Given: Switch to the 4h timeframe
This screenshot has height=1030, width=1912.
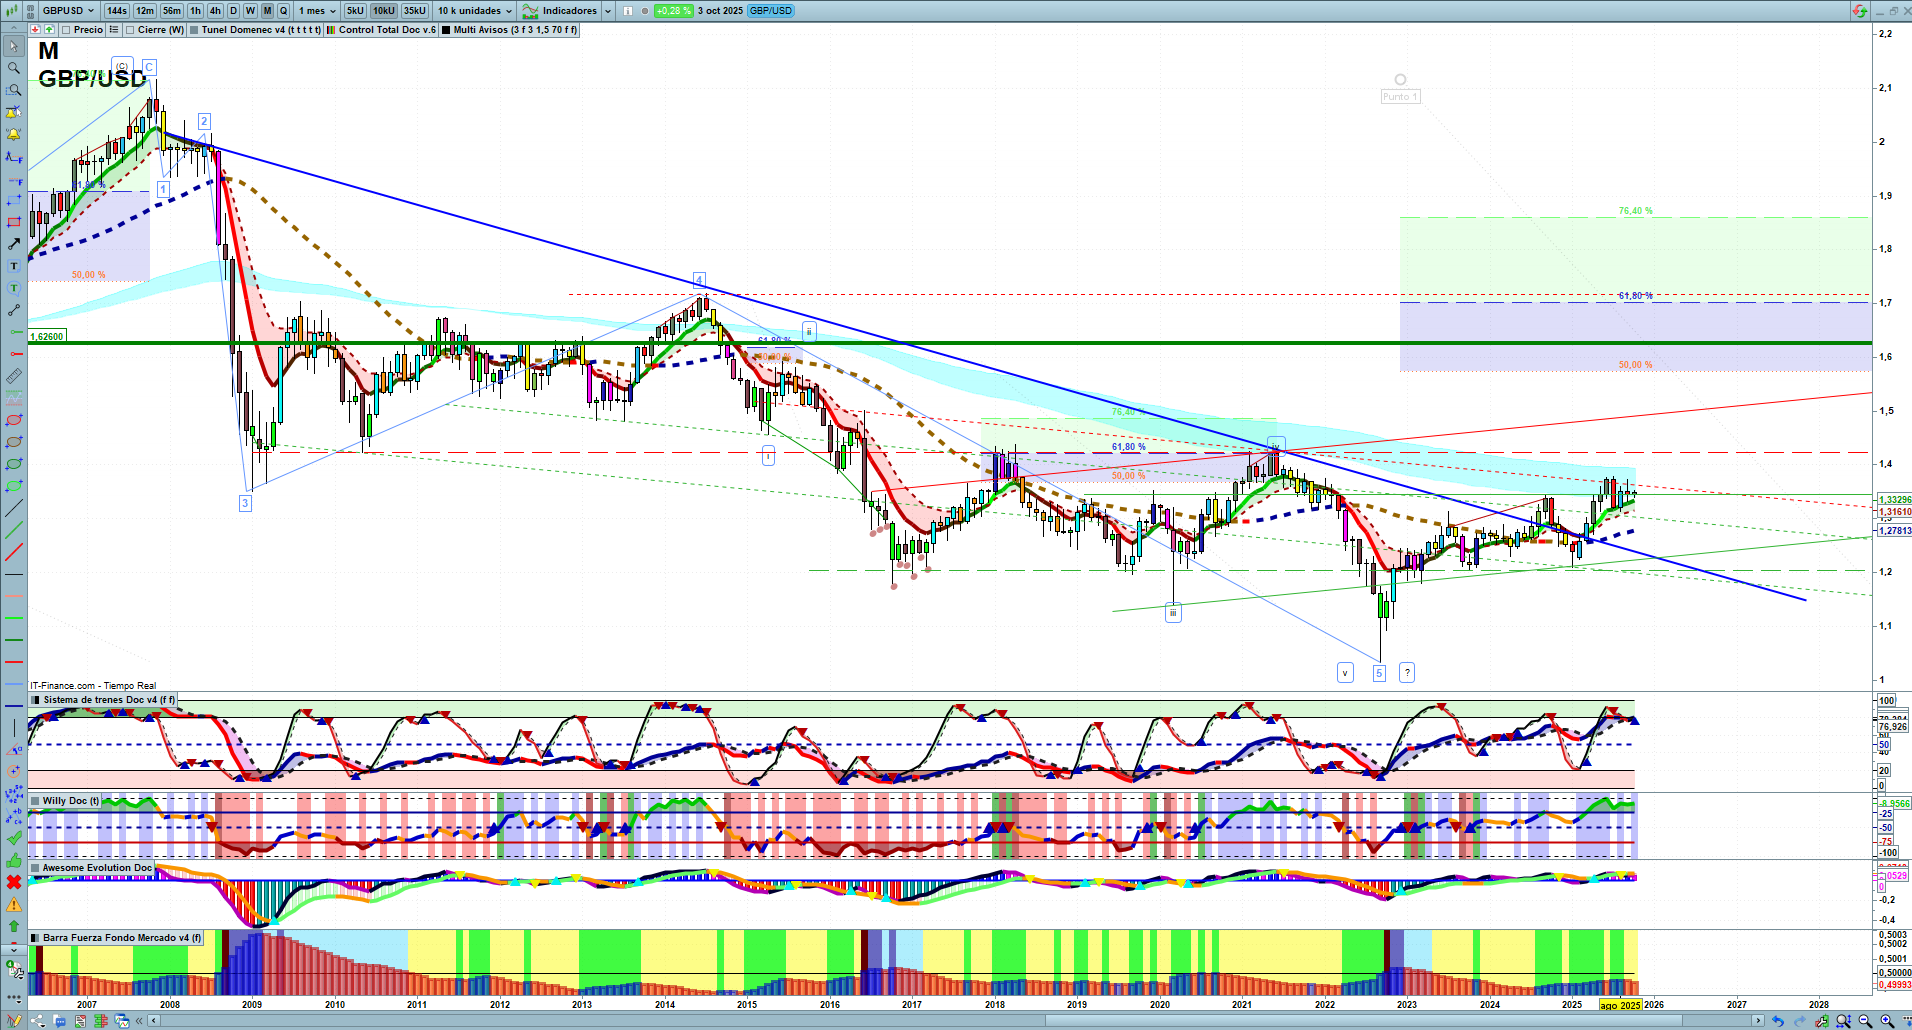Looking at the screenshot, I should pos(215,11).
